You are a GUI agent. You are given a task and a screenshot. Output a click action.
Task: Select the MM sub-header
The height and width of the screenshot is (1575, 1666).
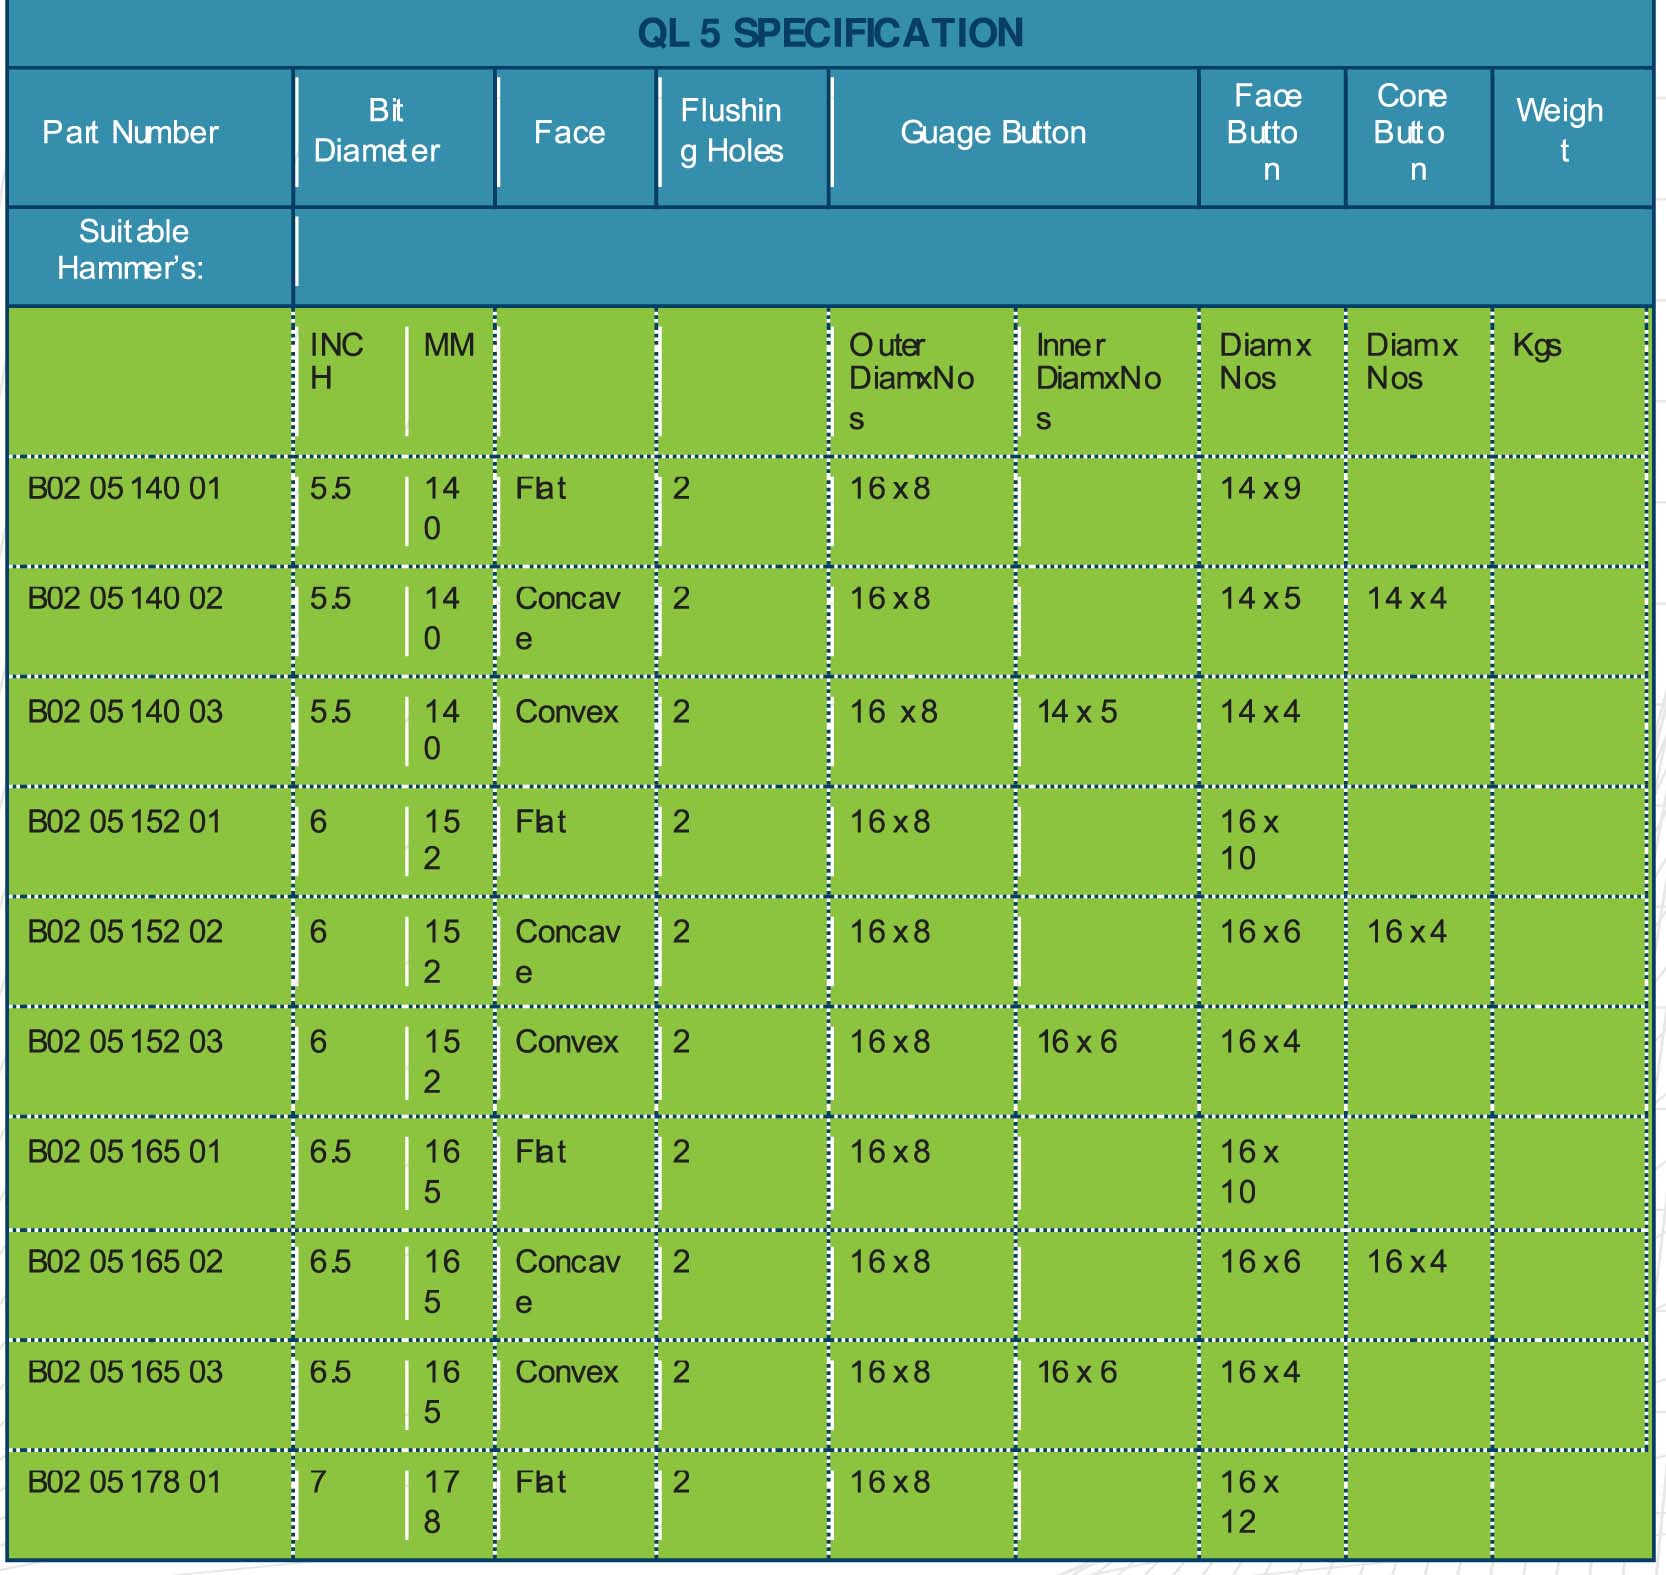(449, 345)
